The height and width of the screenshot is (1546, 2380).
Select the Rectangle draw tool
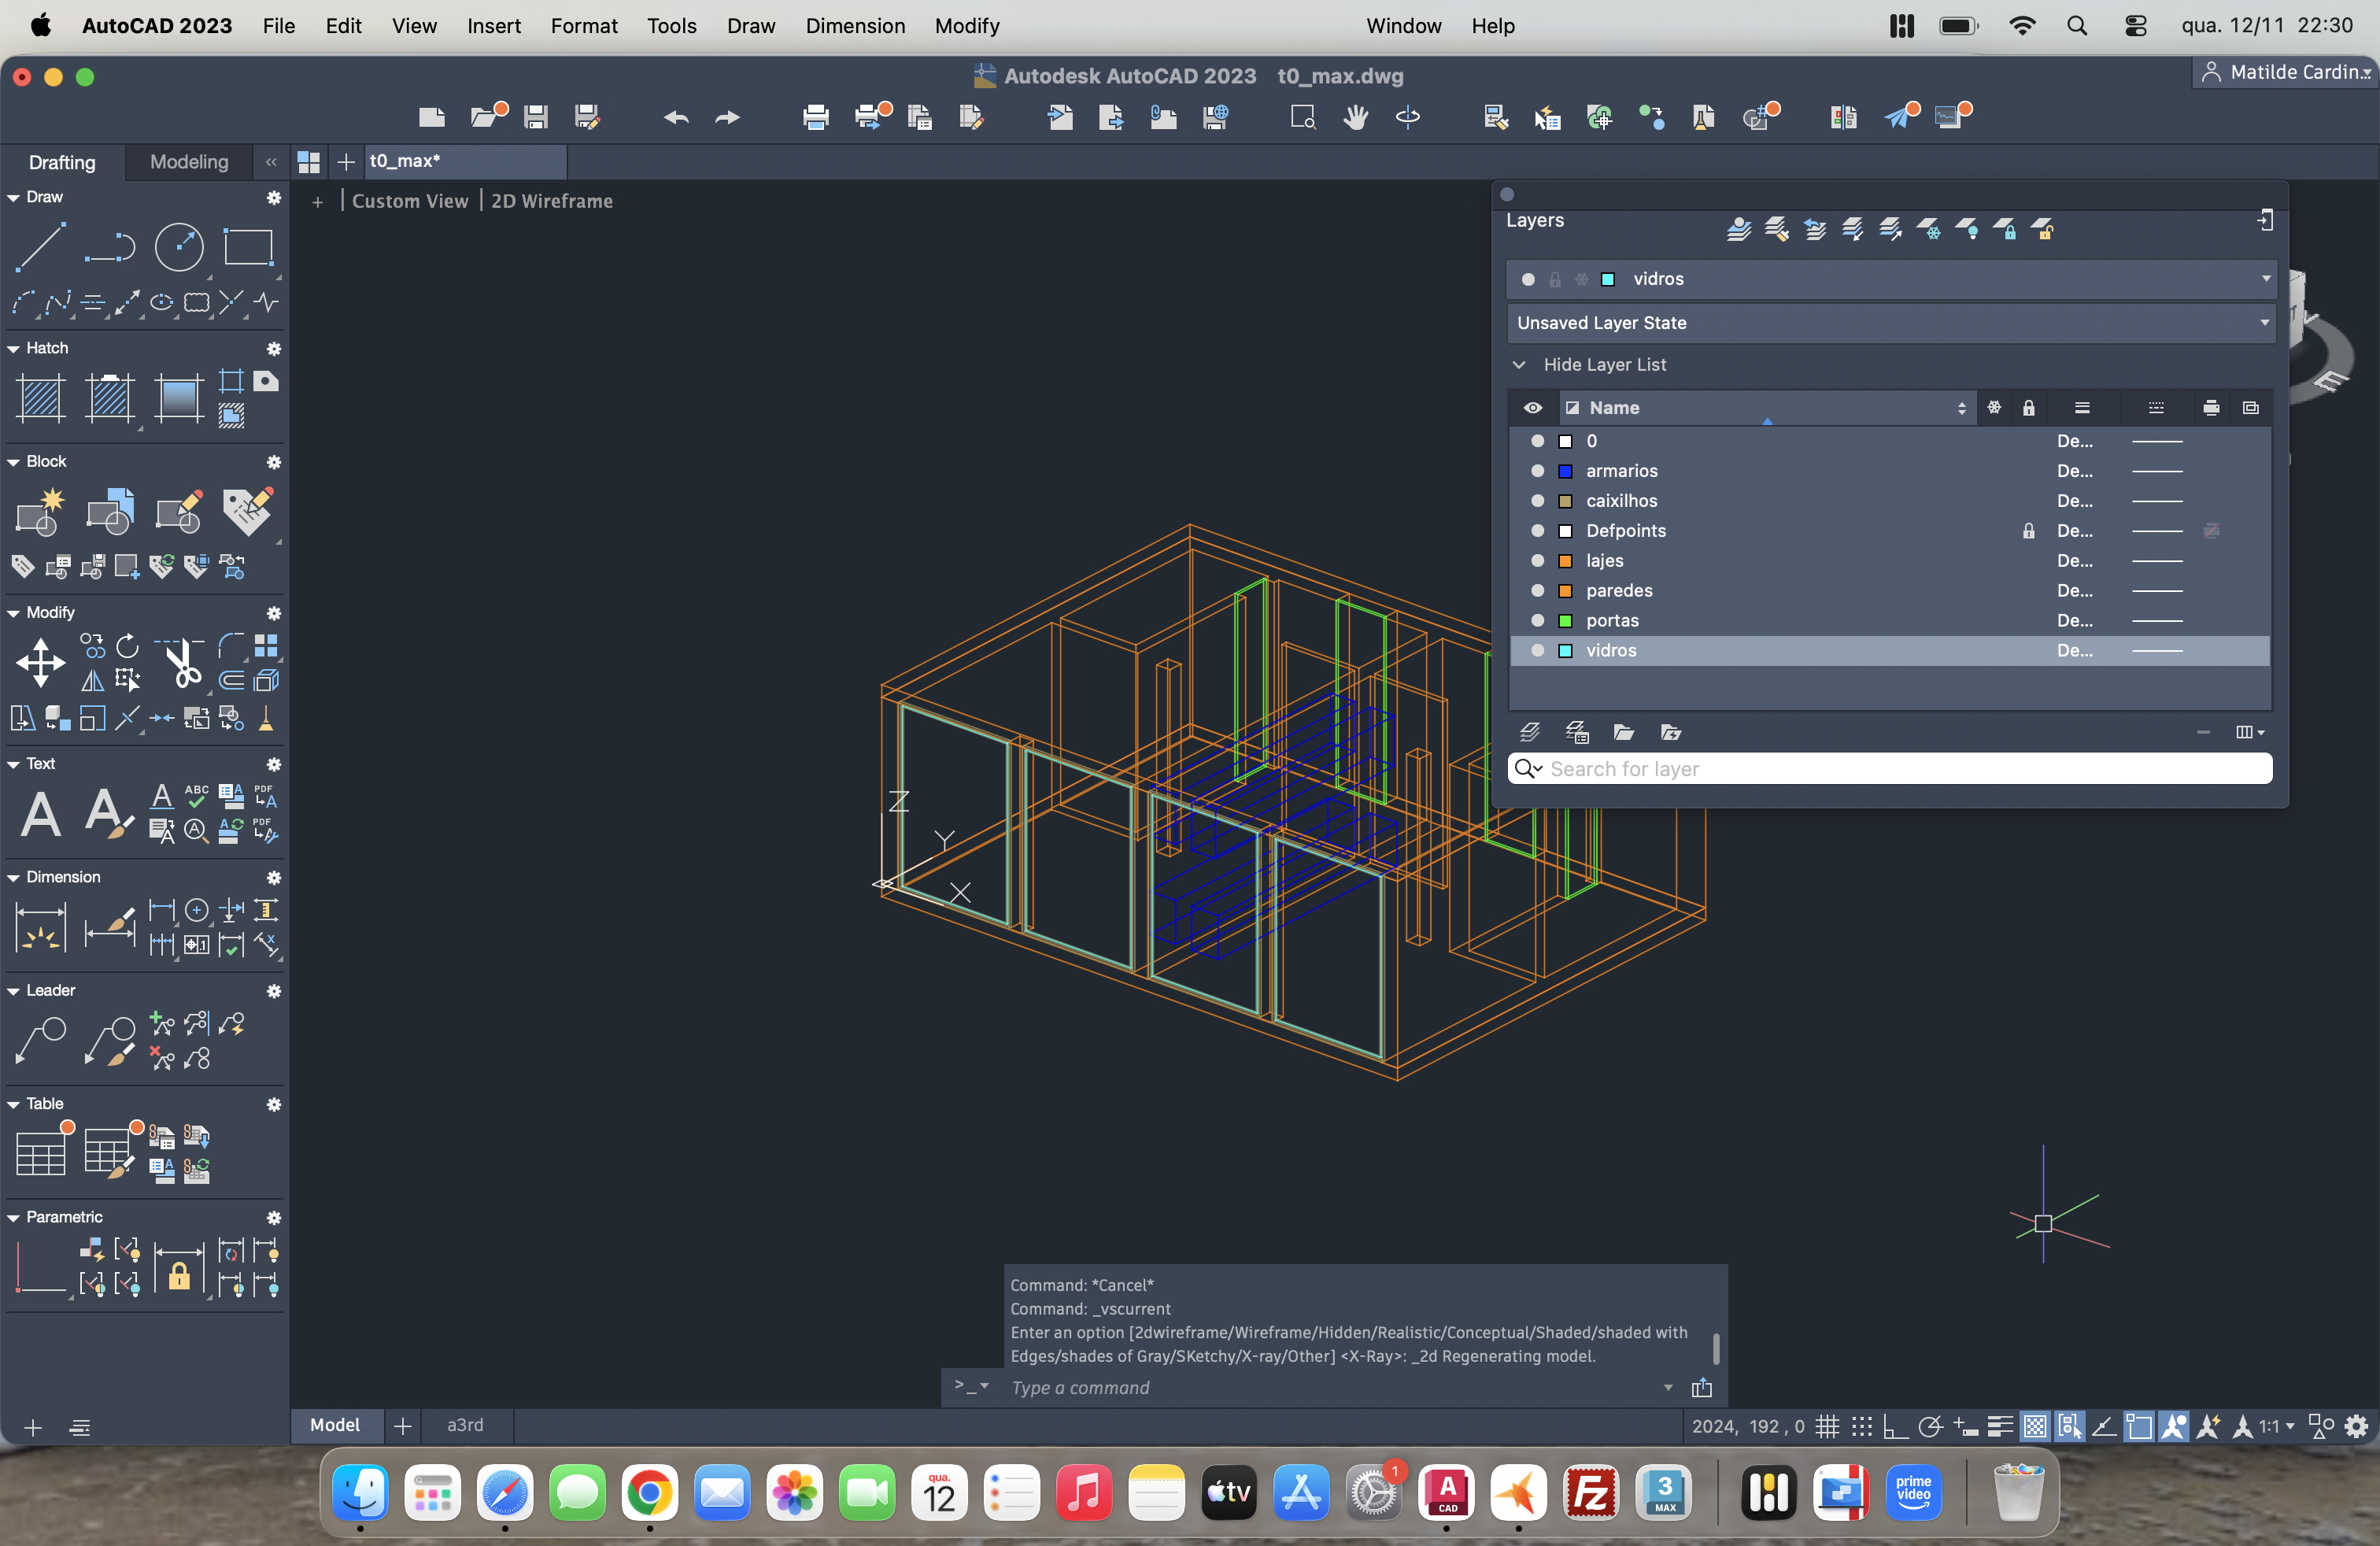248,247
